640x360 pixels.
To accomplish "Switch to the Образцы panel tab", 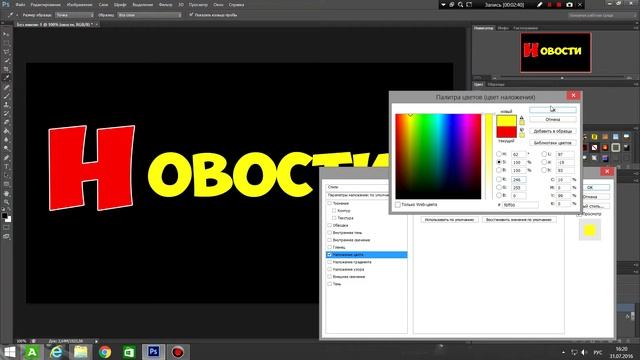I will pos(496,84).
